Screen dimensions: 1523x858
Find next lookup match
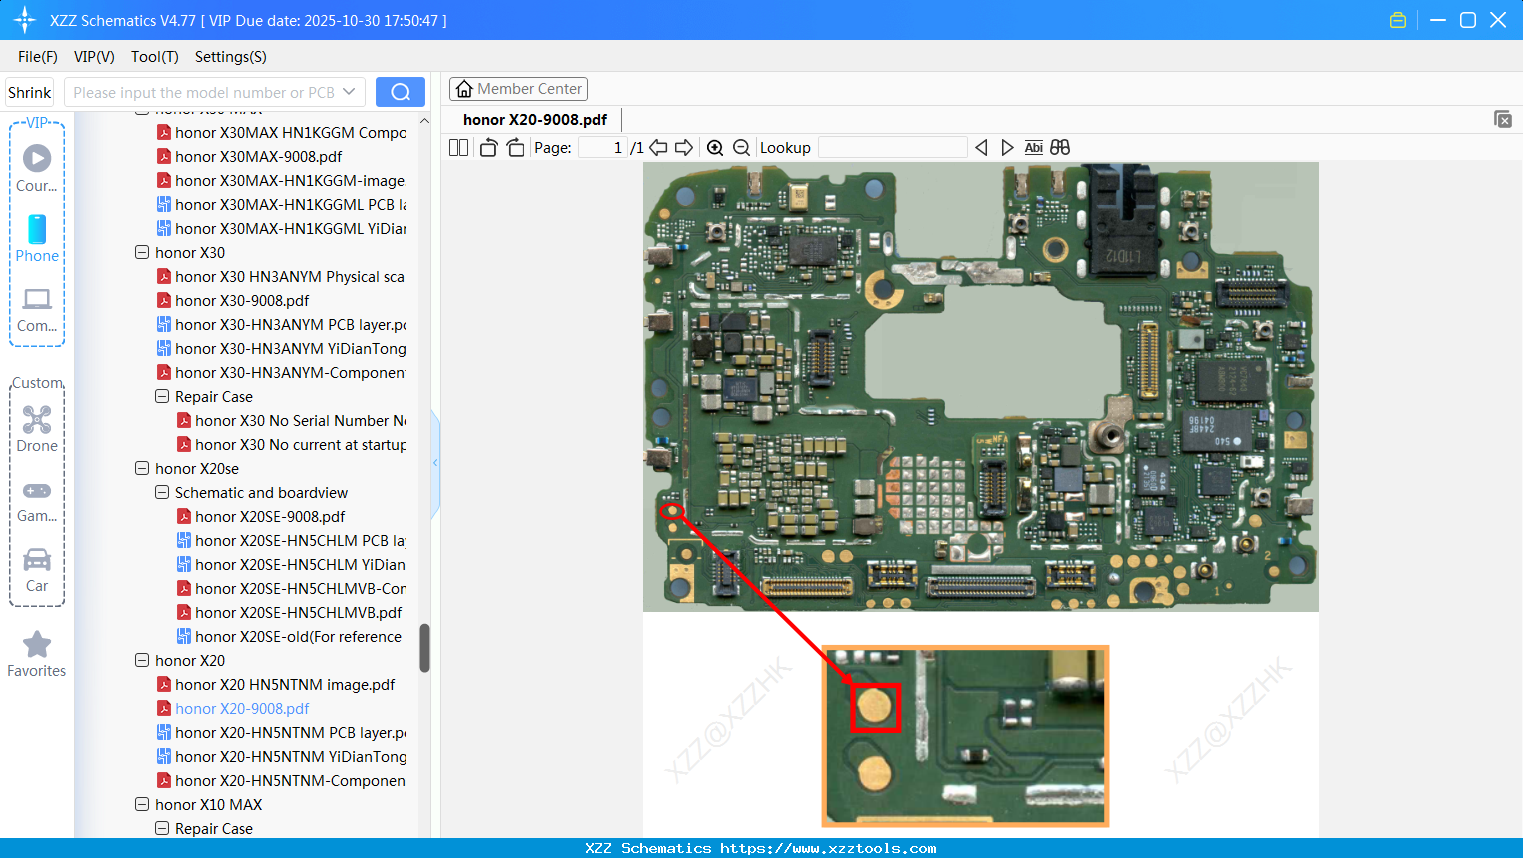click(1007, 148)
